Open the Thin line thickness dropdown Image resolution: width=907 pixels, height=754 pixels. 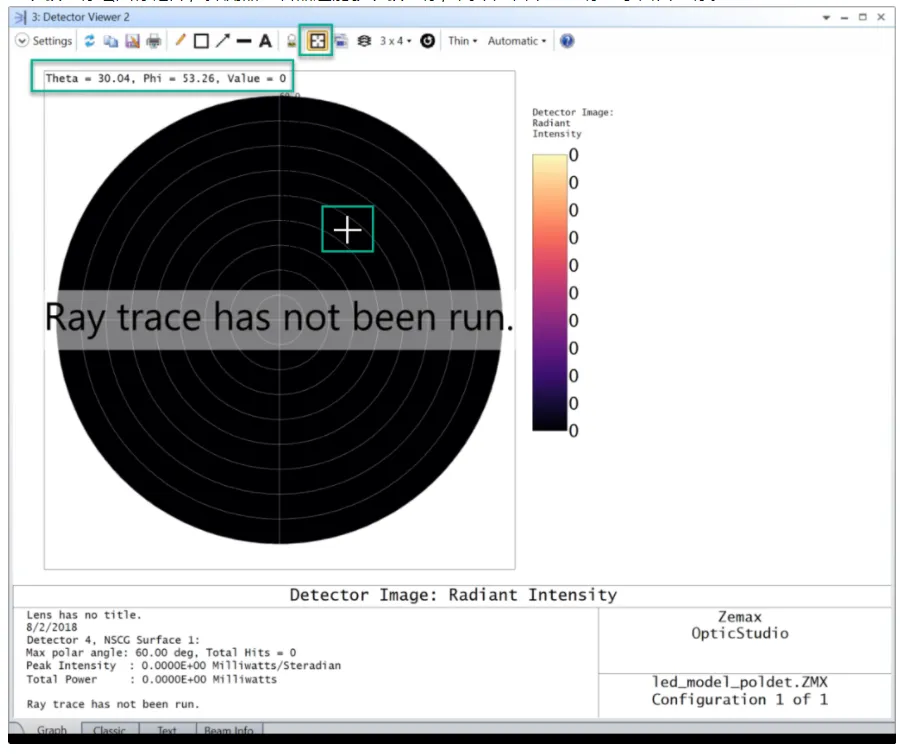[x=463, y=41]
